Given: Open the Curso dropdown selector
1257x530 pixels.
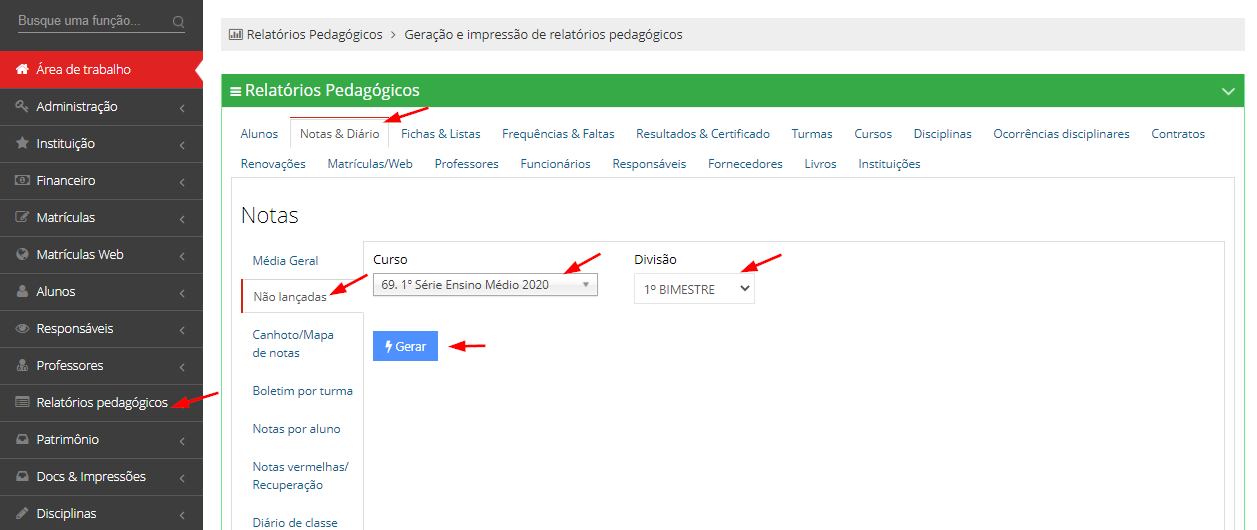Looking at the screenshot, I should coord(485,285).
